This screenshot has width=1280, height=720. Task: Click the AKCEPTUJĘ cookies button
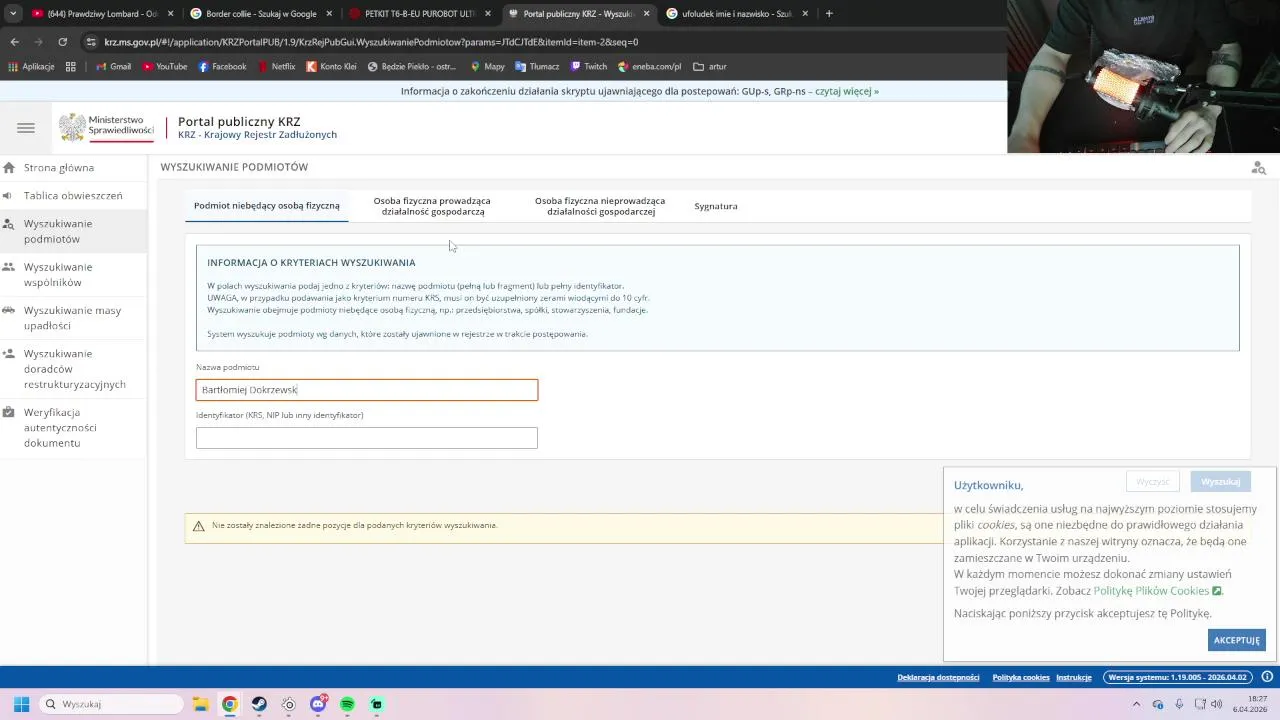1236,640
